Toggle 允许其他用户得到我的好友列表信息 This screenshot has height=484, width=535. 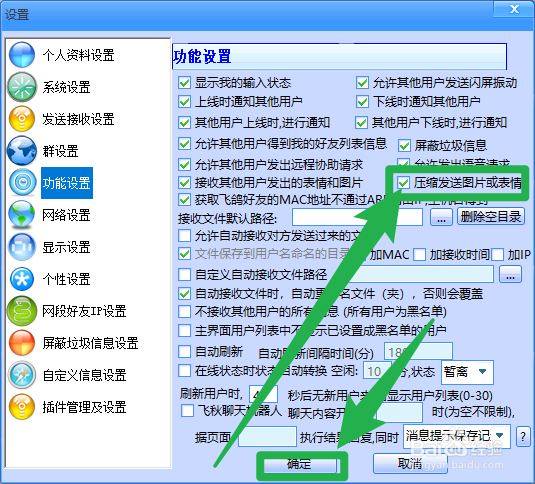point(184,144)
